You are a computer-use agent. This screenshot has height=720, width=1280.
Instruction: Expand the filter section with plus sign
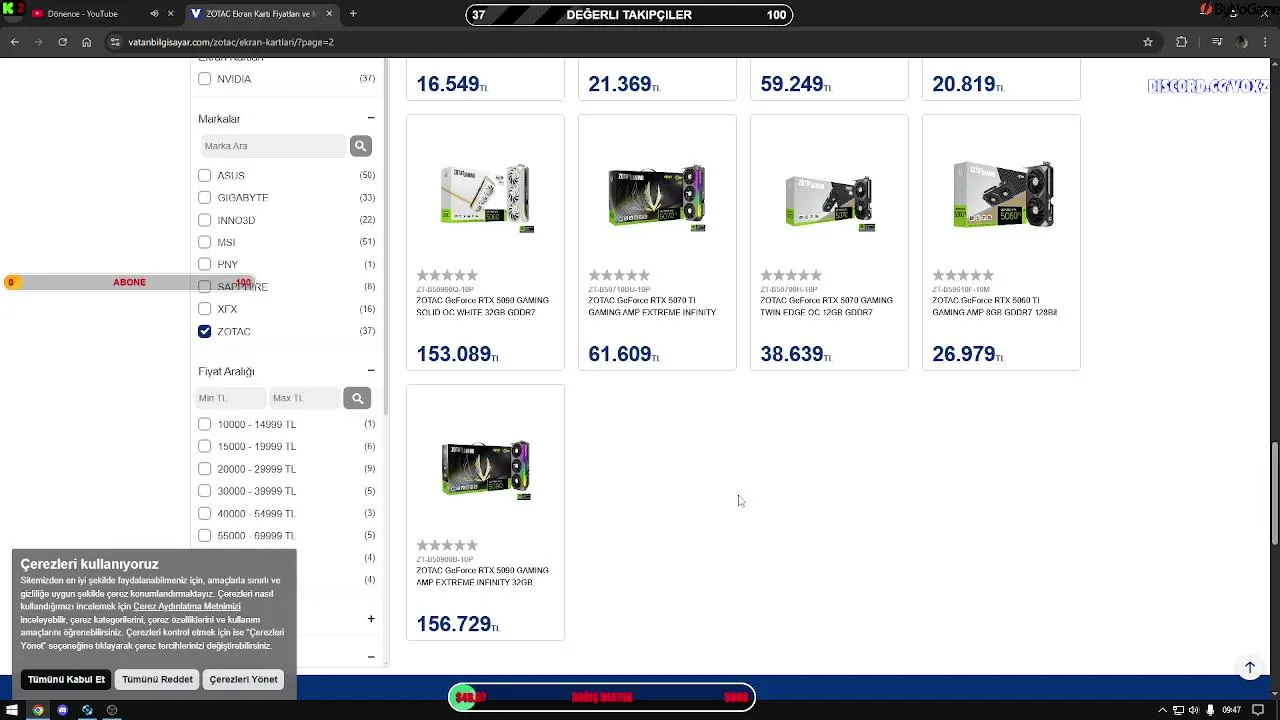click(371, 619)
